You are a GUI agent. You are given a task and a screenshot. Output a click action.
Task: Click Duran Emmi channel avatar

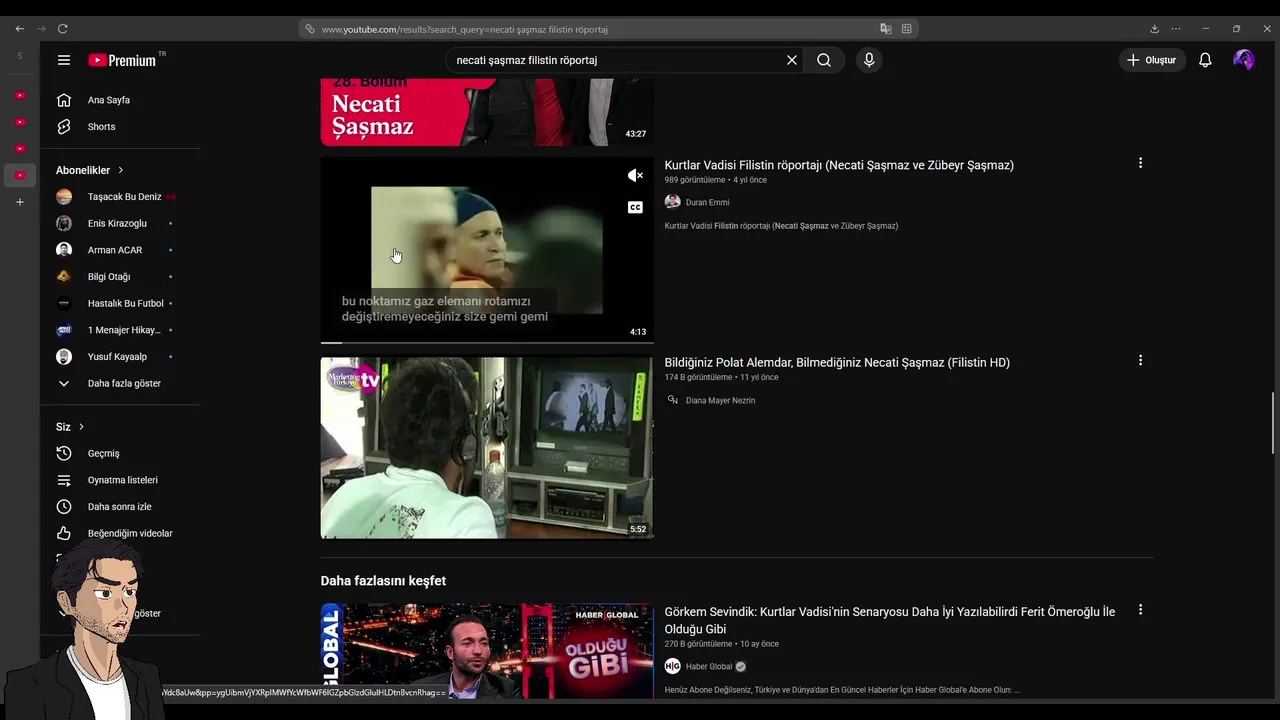click(x=672, y=202)
